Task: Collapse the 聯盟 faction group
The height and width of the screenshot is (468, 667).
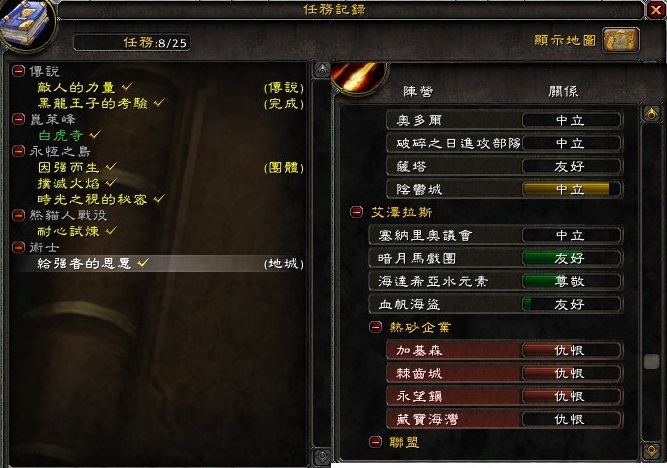Action: (375, 442)
